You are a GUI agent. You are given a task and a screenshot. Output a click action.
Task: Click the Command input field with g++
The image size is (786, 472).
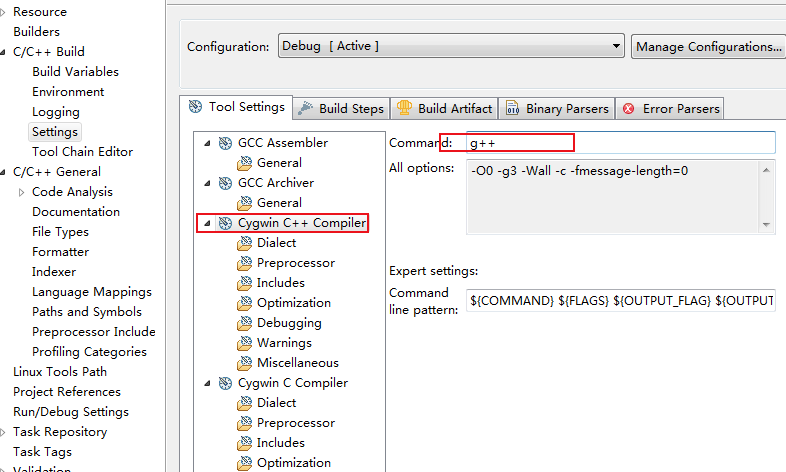tap(621, 143)
